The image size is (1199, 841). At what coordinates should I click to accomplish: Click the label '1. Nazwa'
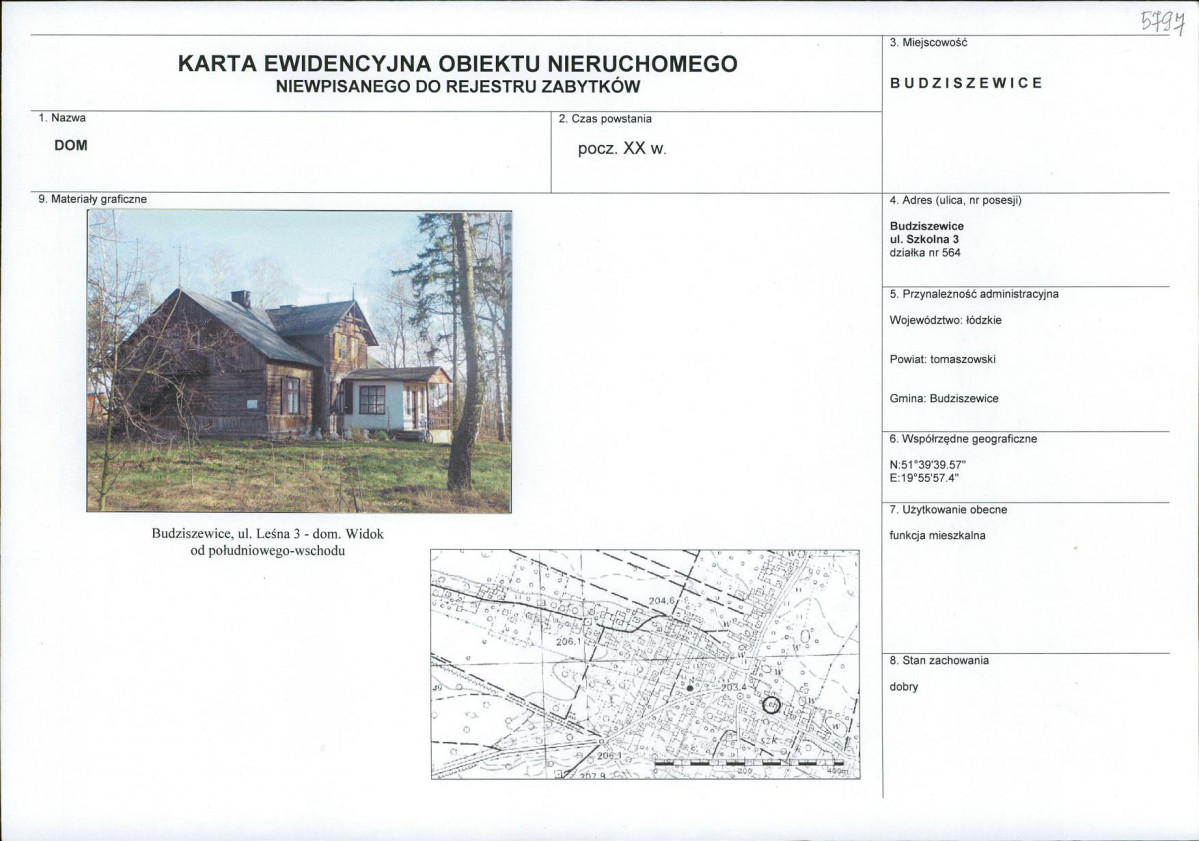point(62,118)
